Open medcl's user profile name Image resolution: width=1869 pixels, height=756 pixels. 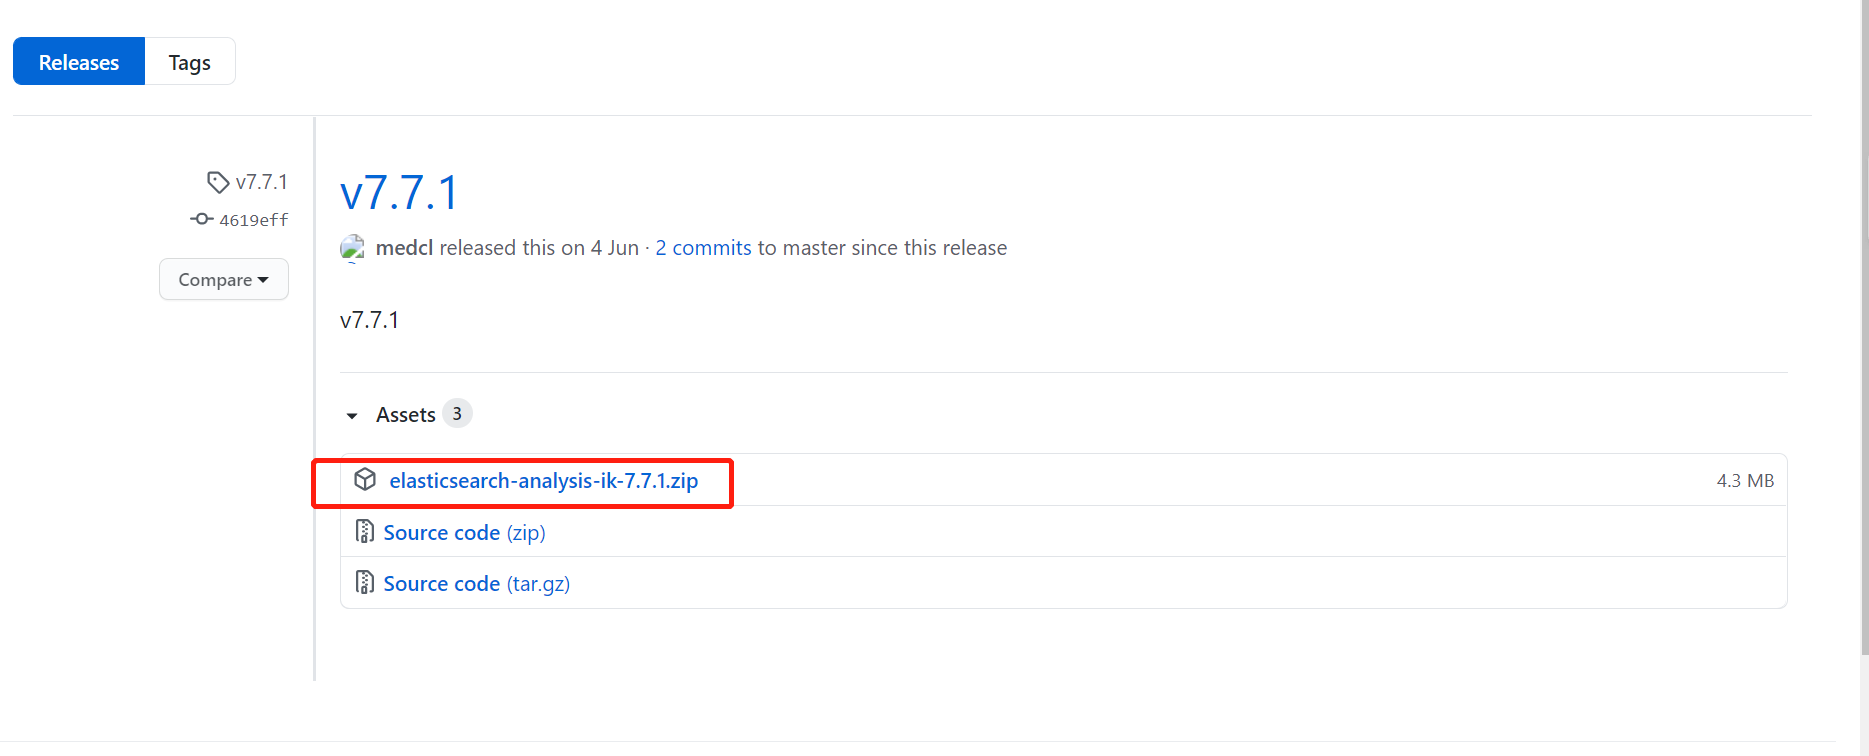[x=404, y=248]
